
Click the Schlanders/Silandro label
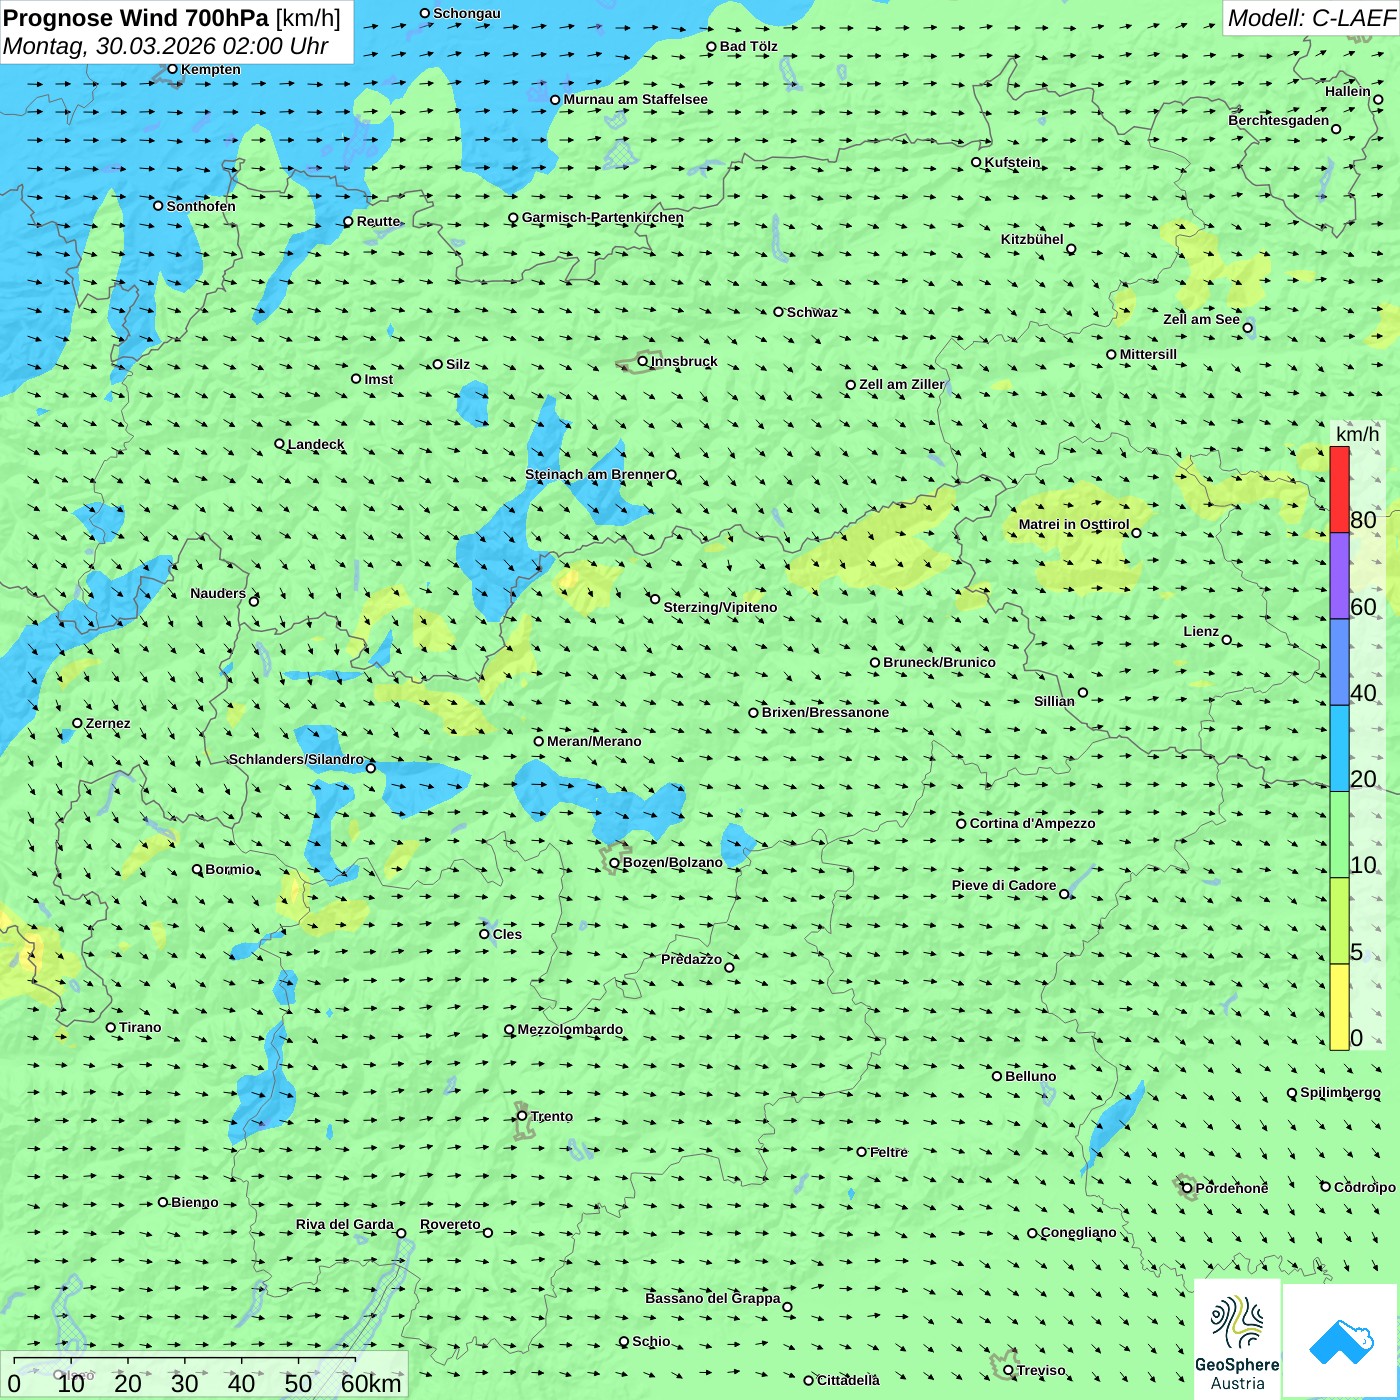coord(296,759)
